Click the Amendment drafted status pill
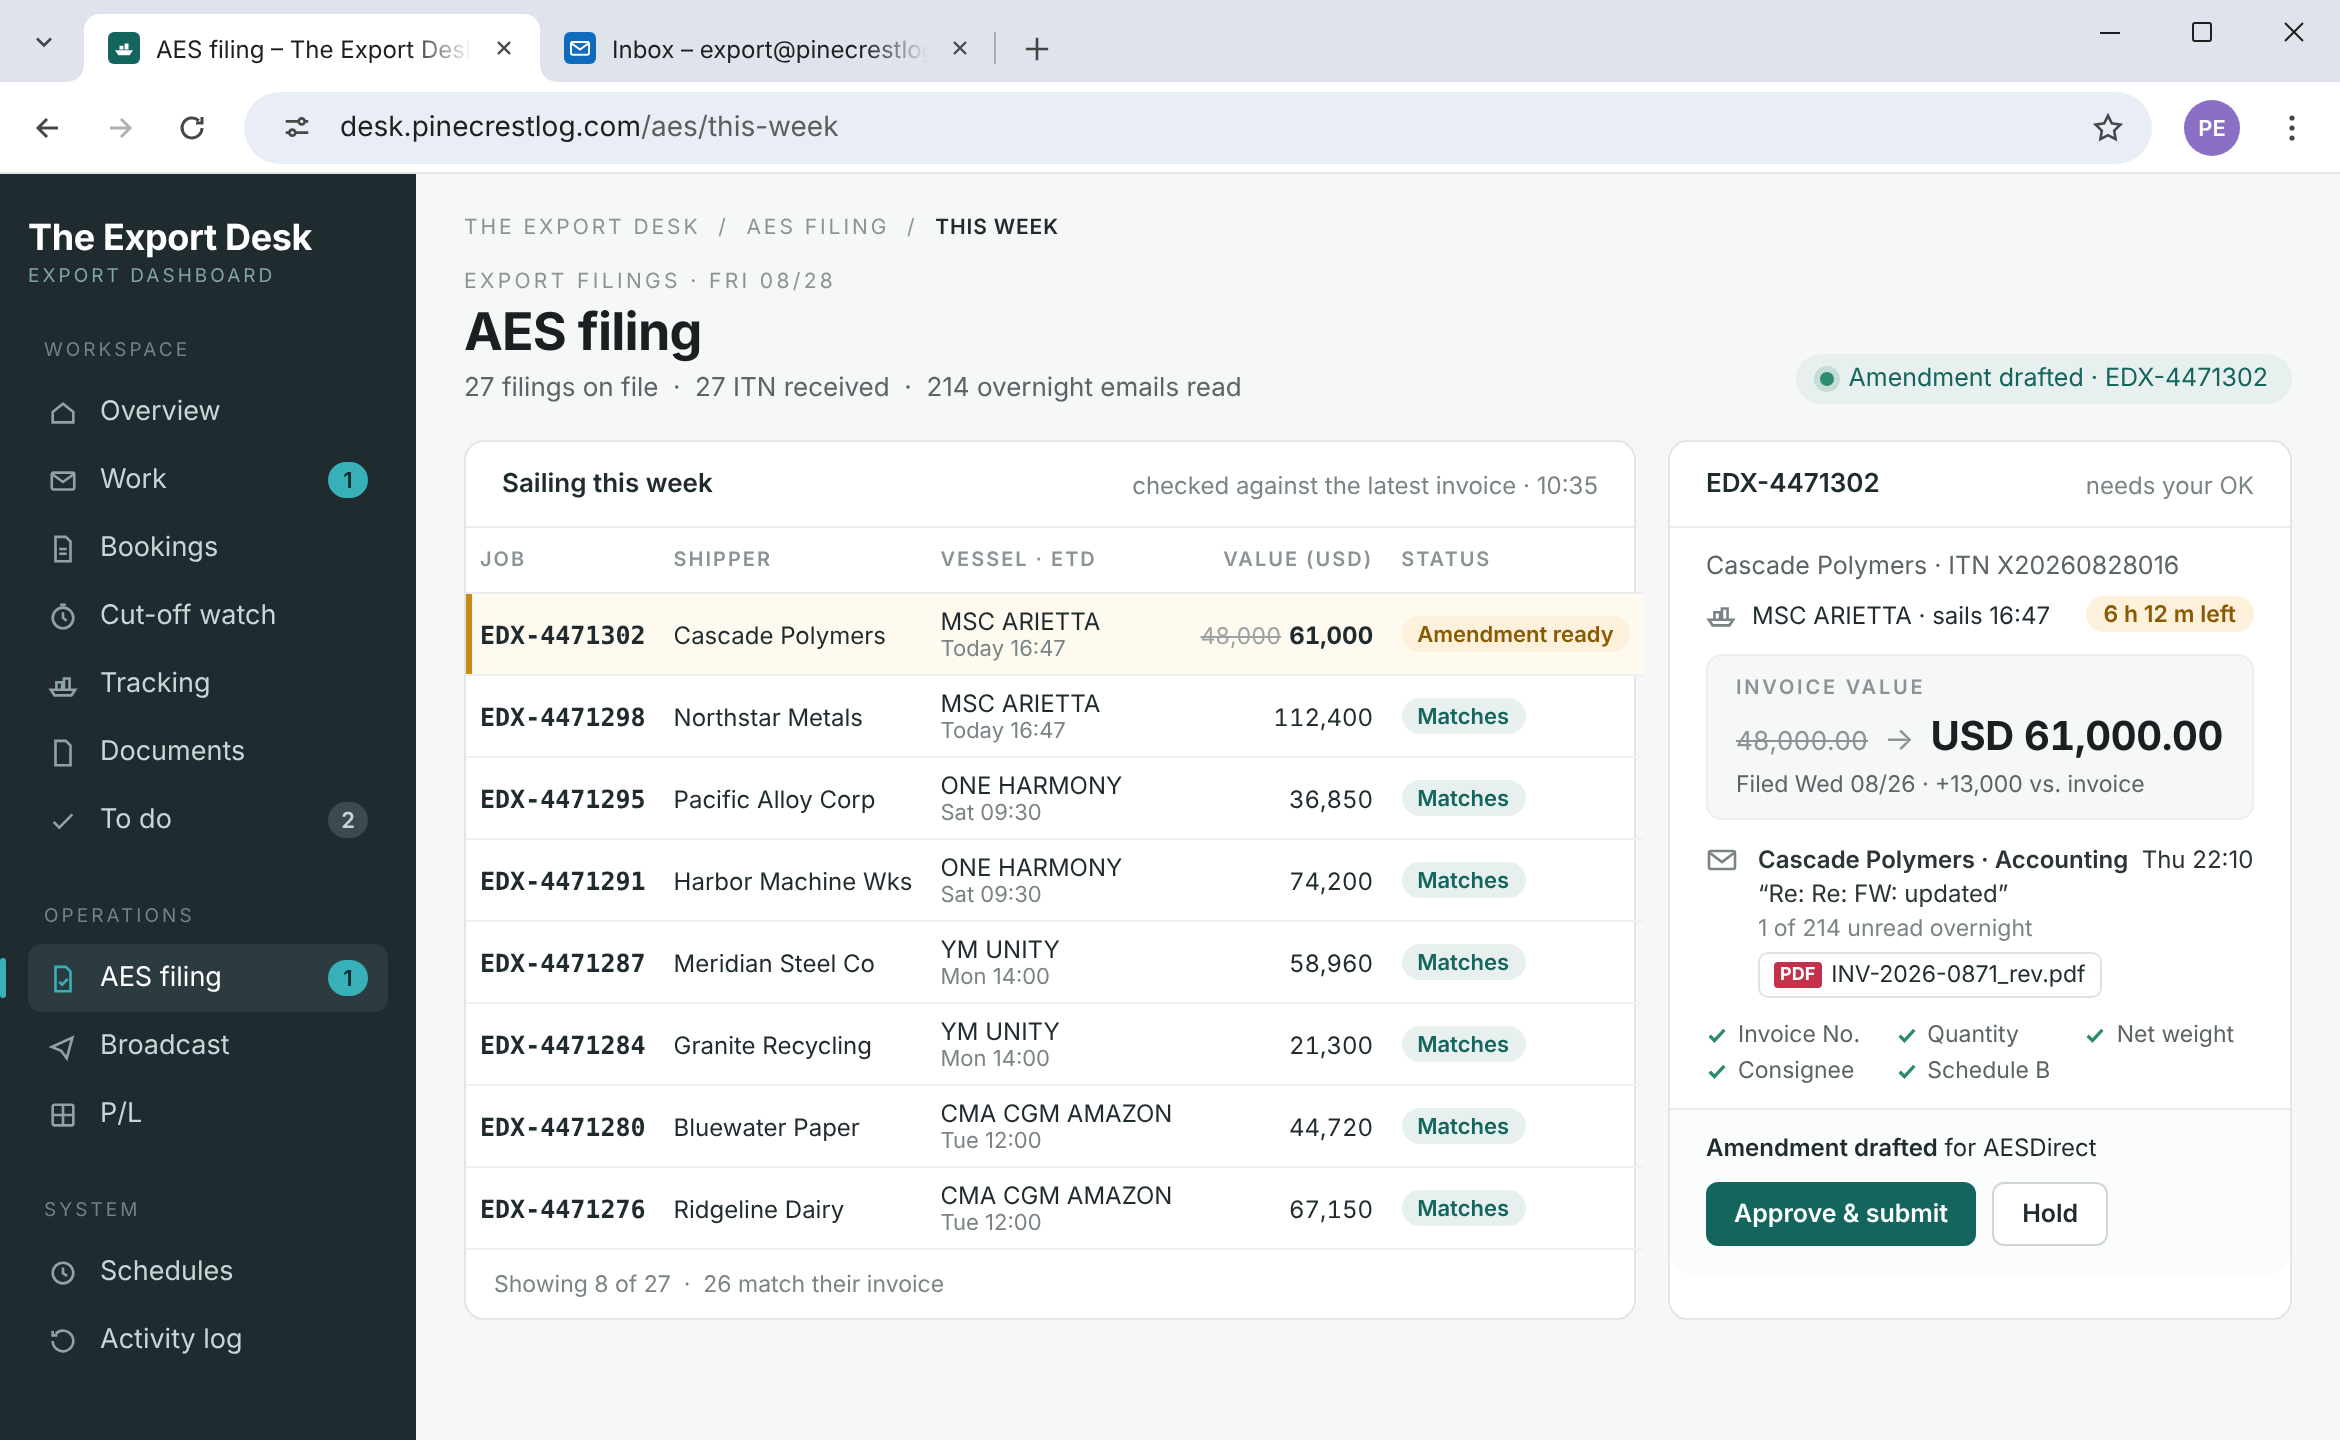The image size is (2340, 1440). [x=2043, y=378]
